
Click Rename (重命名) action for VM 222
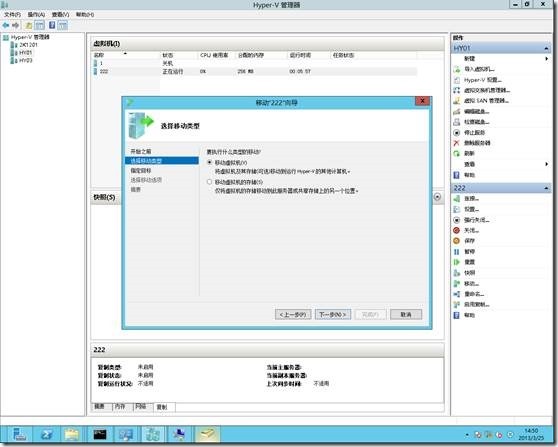pyautogui.click(x=474, y=294)
